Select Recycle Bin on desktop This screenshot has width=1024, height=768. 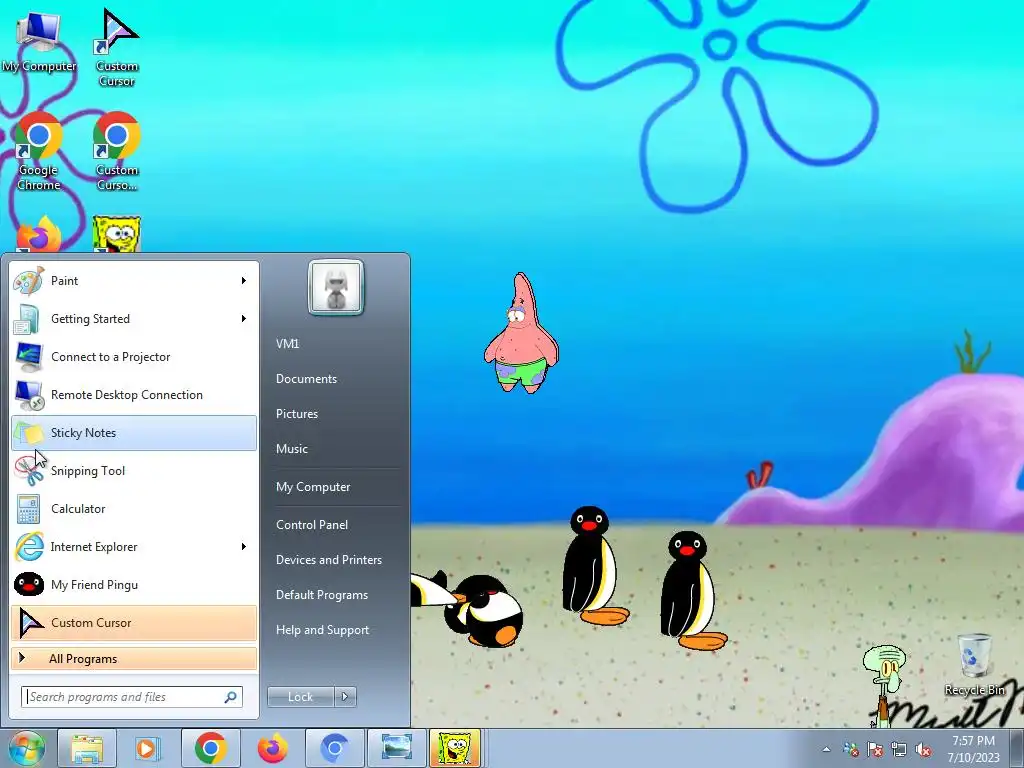point(974,664)
